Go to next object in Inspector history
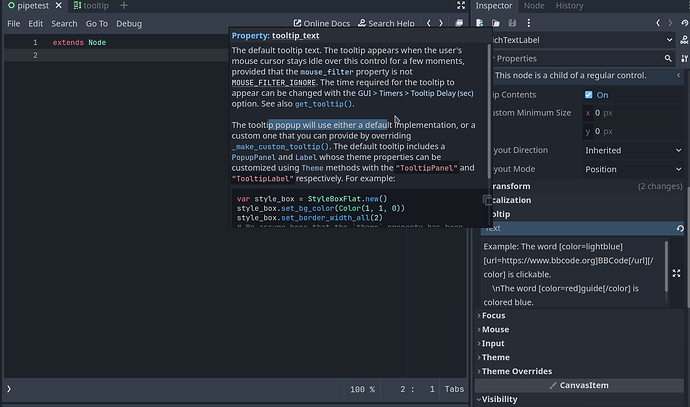This screenshot has height=407, width=690. [x=670, y=23]
